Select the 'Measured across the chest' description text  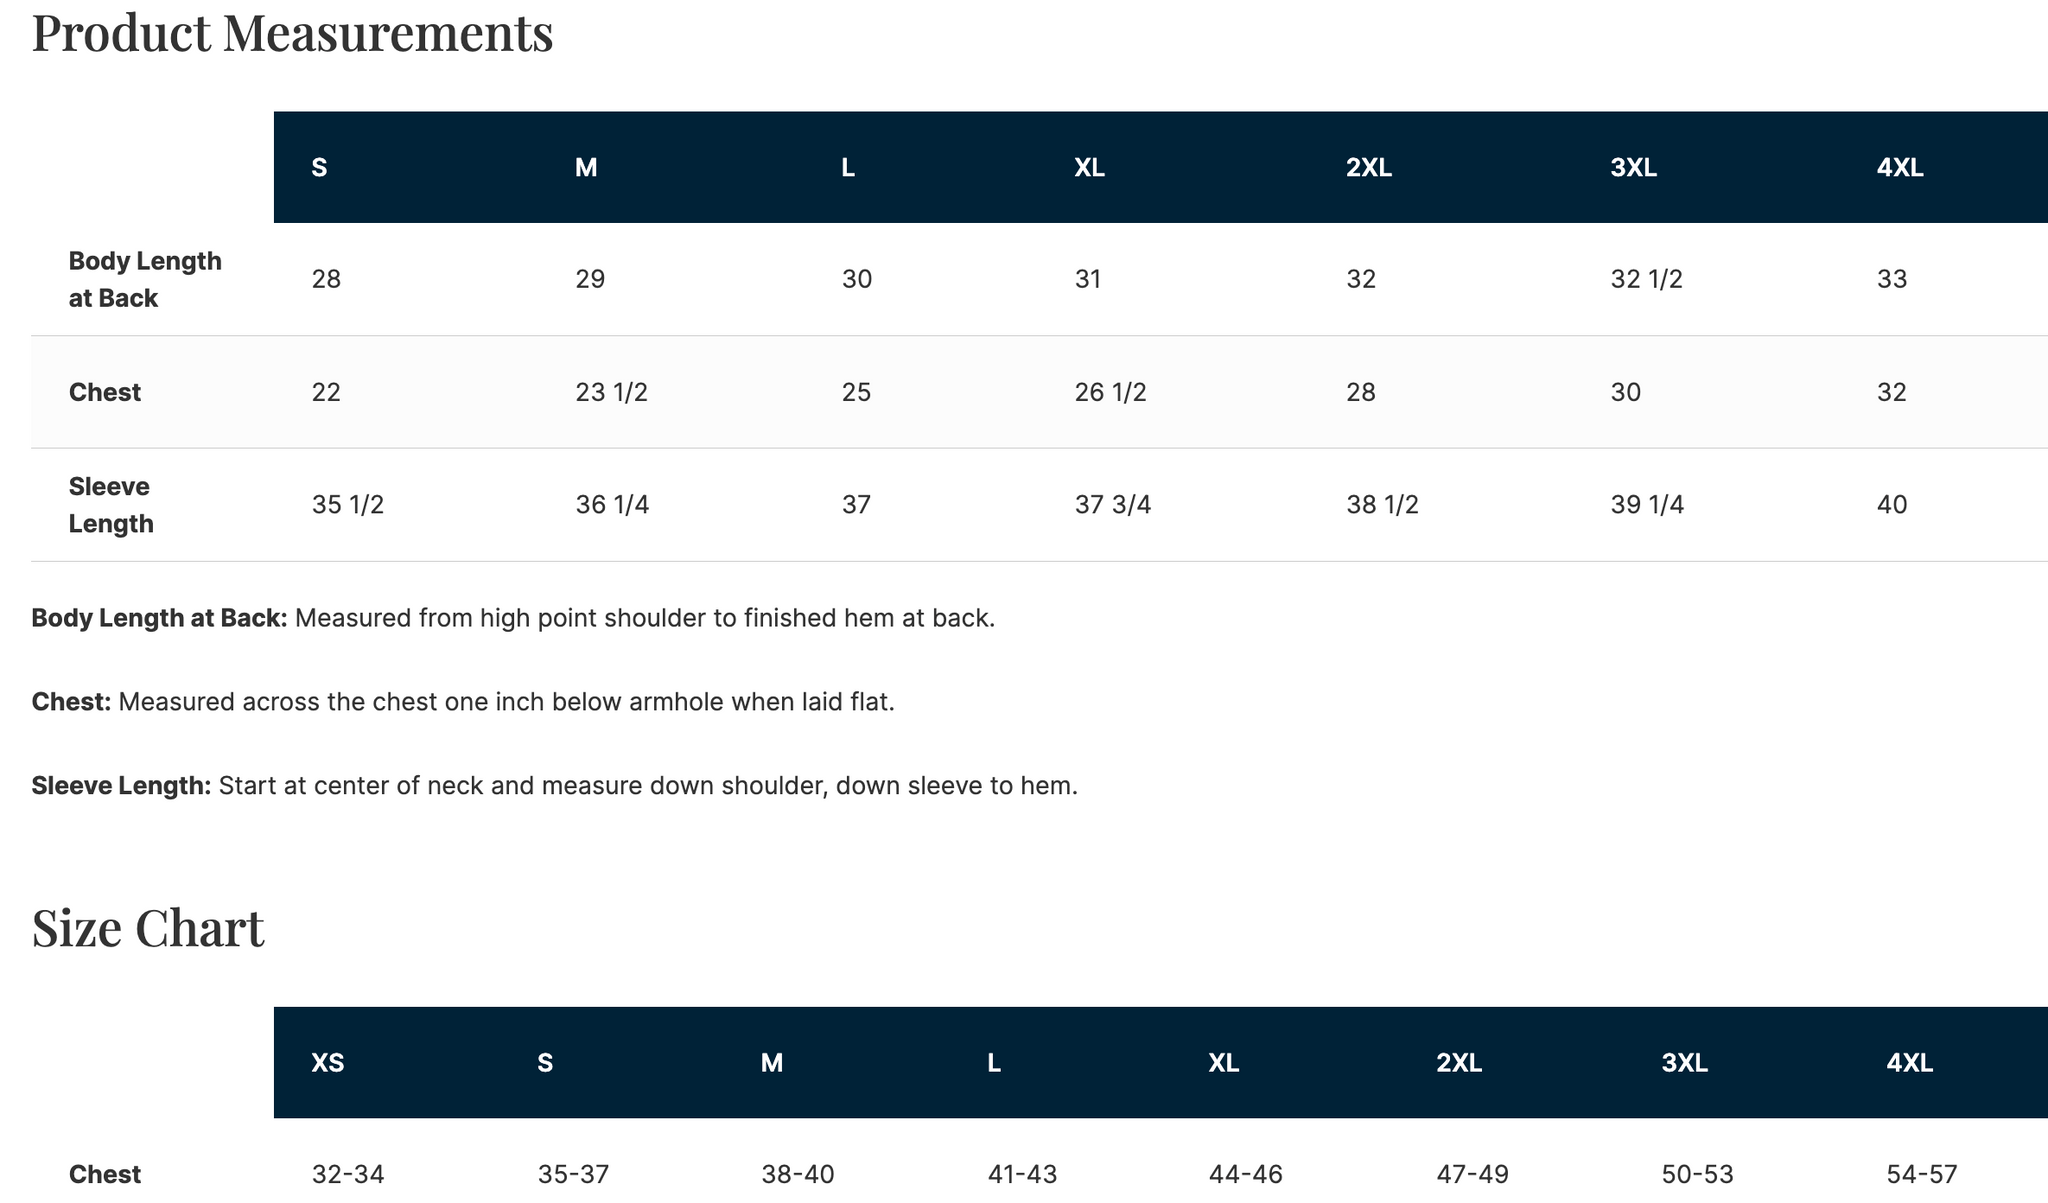pos(506,702)
